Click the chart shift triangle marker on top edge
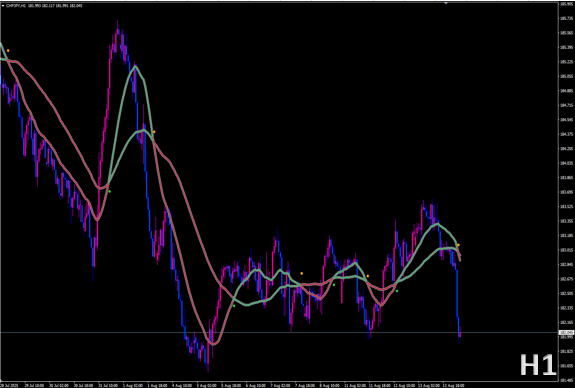 (446, 3)
